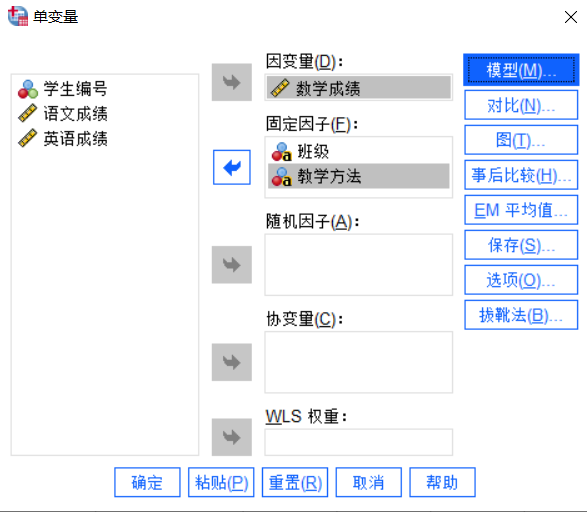Click the arrow button beside 因变量 field
Image resolution: width=587 pixels, height=512 pixels.
232,82
